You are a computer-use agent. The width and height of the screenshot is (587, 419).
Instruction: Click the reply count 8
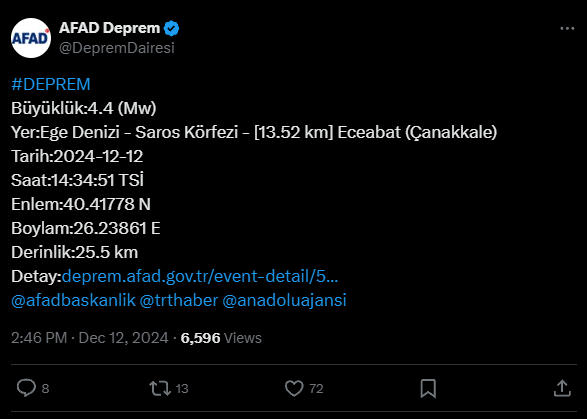(45, 389)
